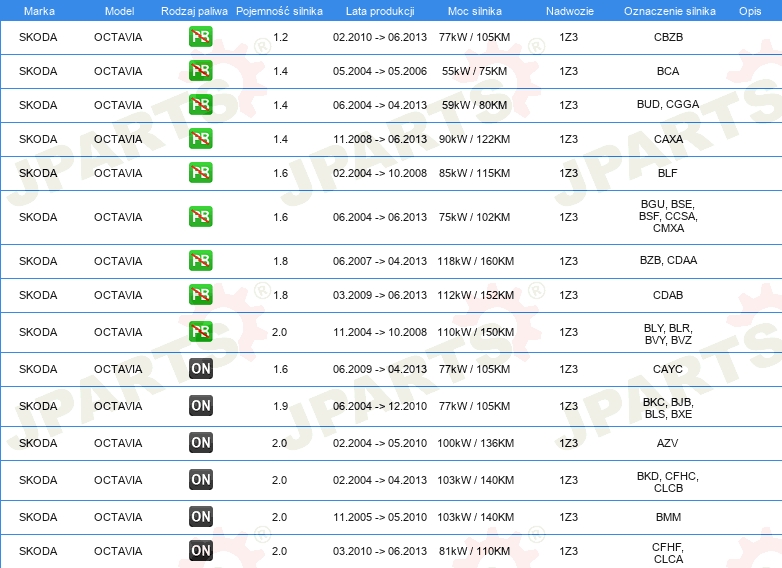
Task: Click production years 02.2004 -> 10.2008
Action: tap(380, 173)
